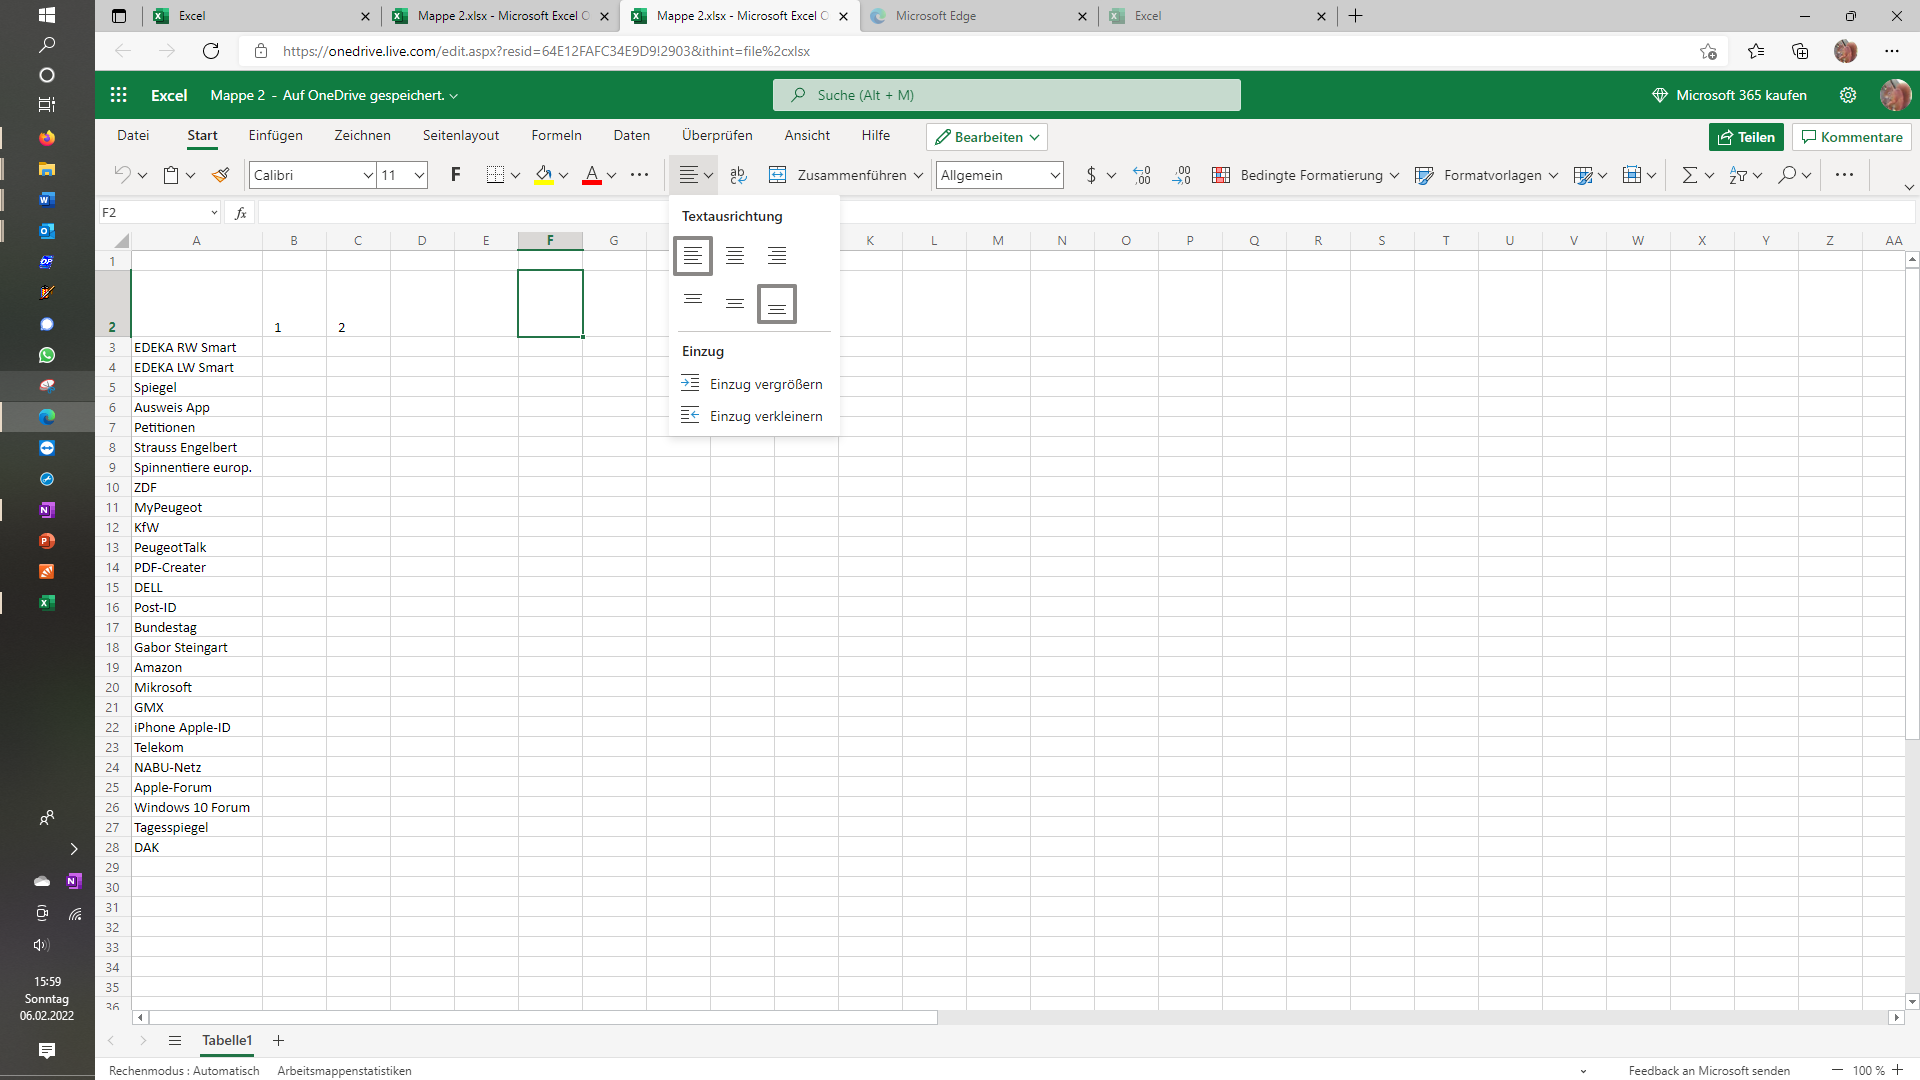Click the insert function fx icon

240,213
